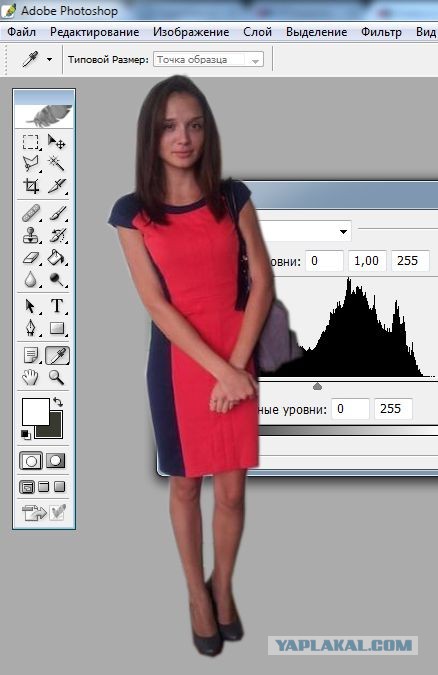438x675 pixels.
Task: Switch to Standard editing mode
Action: [31, 461]
